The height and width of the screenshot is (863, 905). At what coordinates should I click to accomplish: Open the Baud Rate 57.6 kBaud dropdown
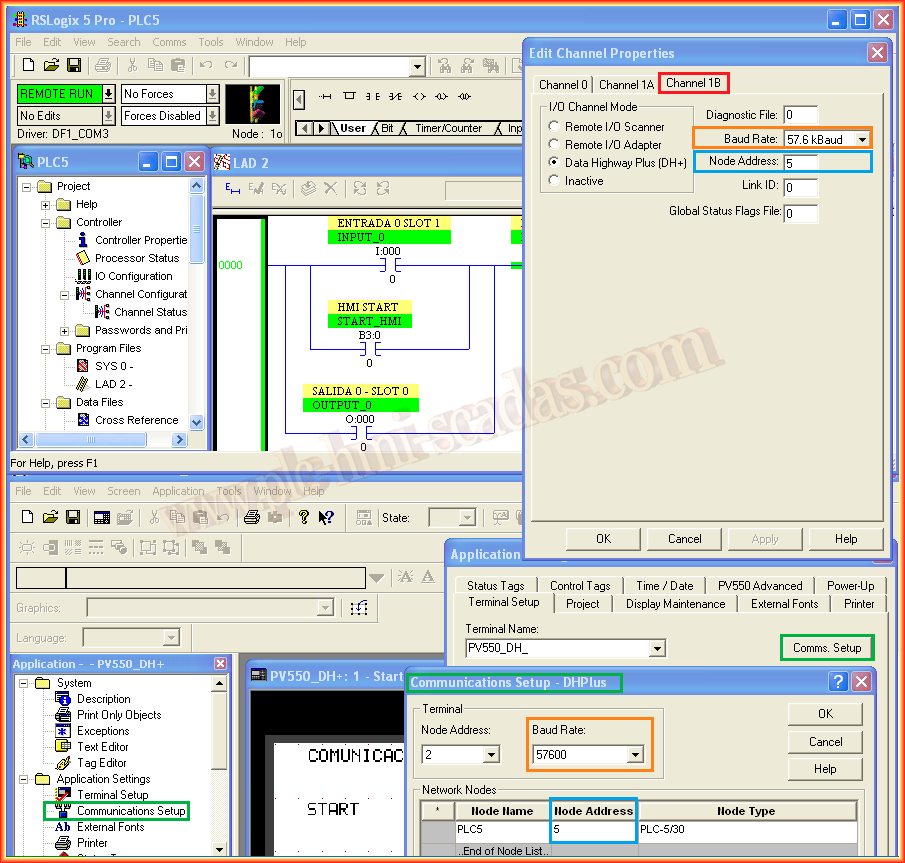861,139
